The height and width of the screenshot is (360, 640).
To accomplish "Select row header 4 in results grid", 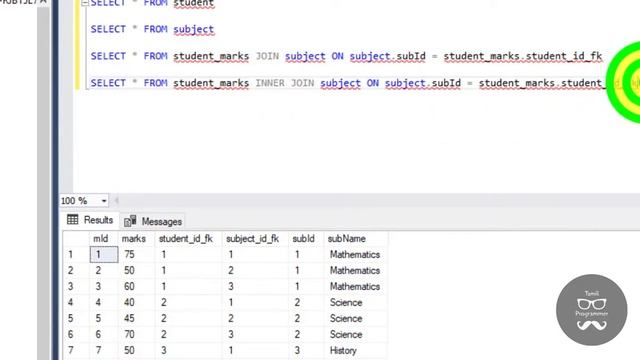I will [76, 302].
